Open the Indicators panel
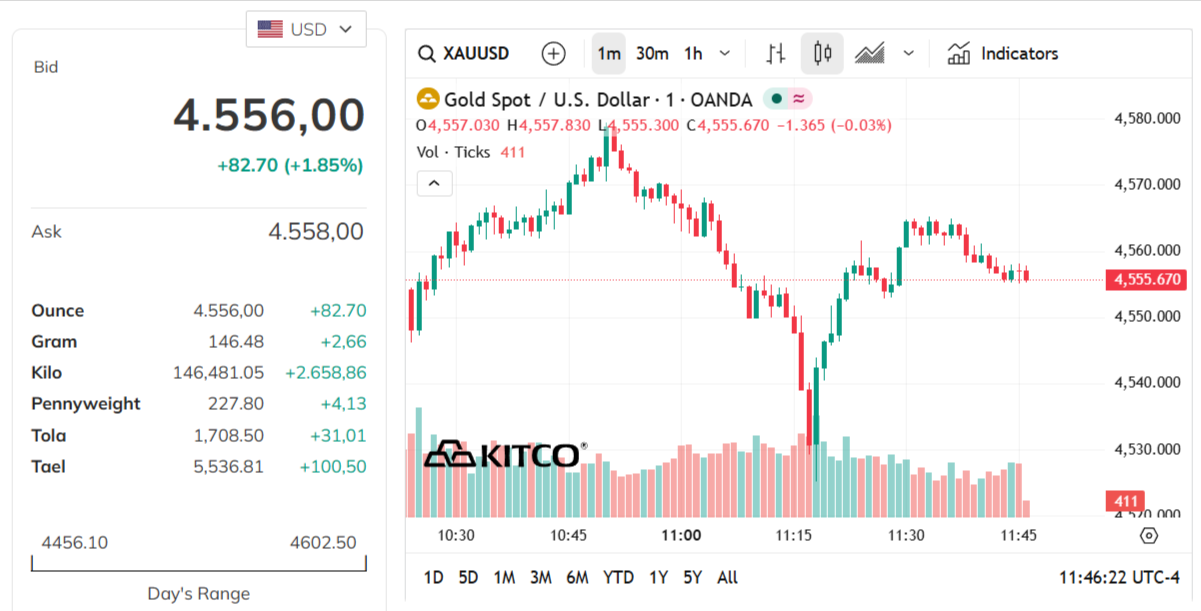Screen dimensions: 1201x611 point(1002,53)
